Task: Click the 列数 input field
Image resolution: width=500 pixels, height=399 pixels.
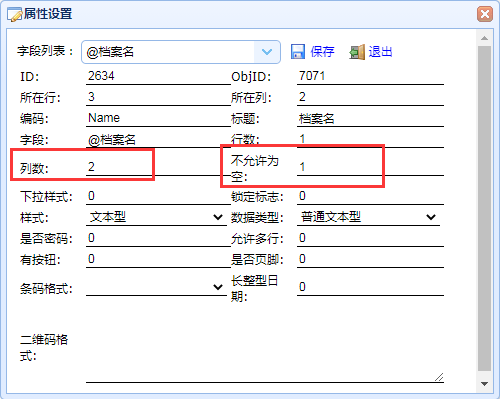Action: (x=158, y=167)
